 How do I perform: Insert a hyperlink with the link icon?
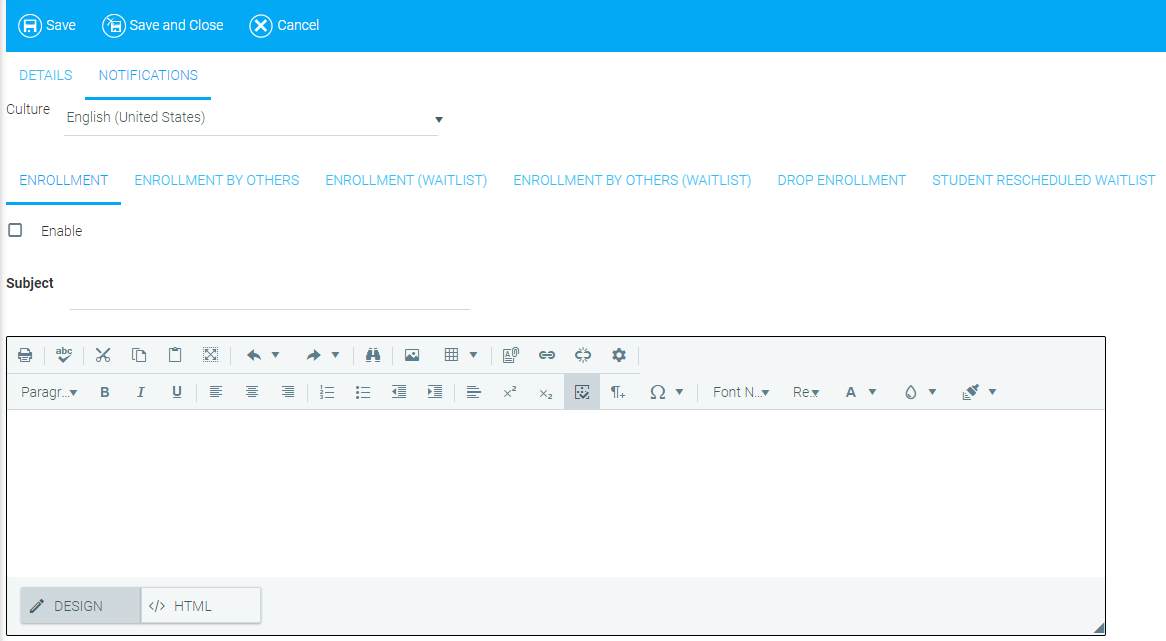547,355
